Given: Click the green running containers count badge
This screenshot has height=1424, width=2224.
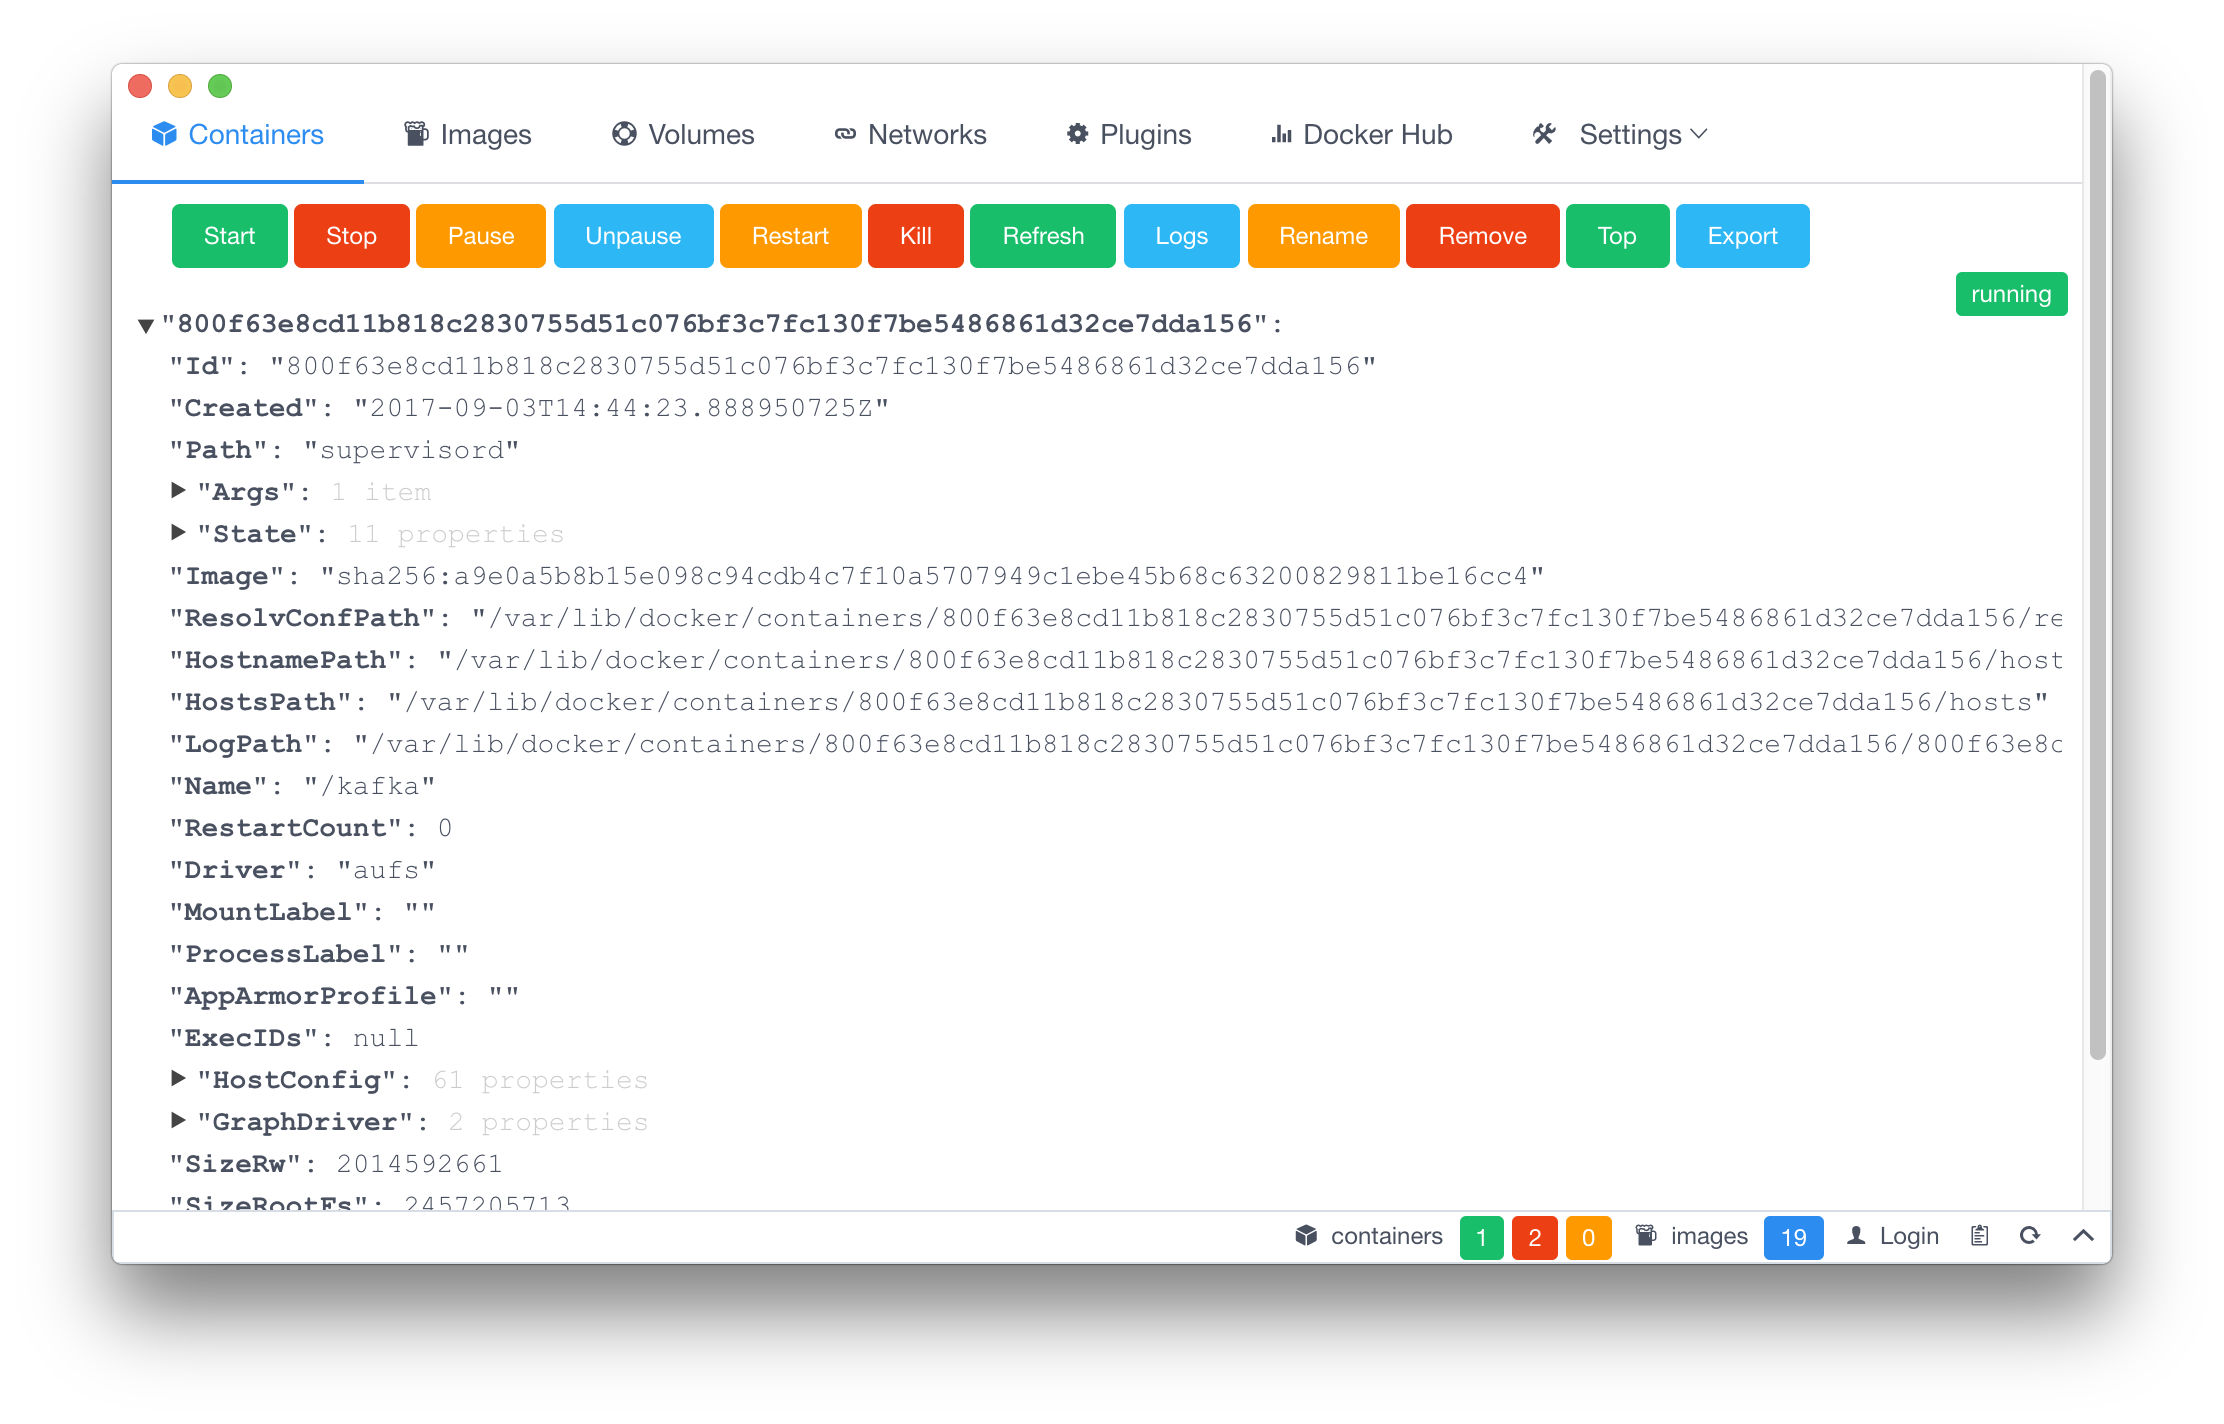Looking at the screenshot, I should (1481, 1238).
